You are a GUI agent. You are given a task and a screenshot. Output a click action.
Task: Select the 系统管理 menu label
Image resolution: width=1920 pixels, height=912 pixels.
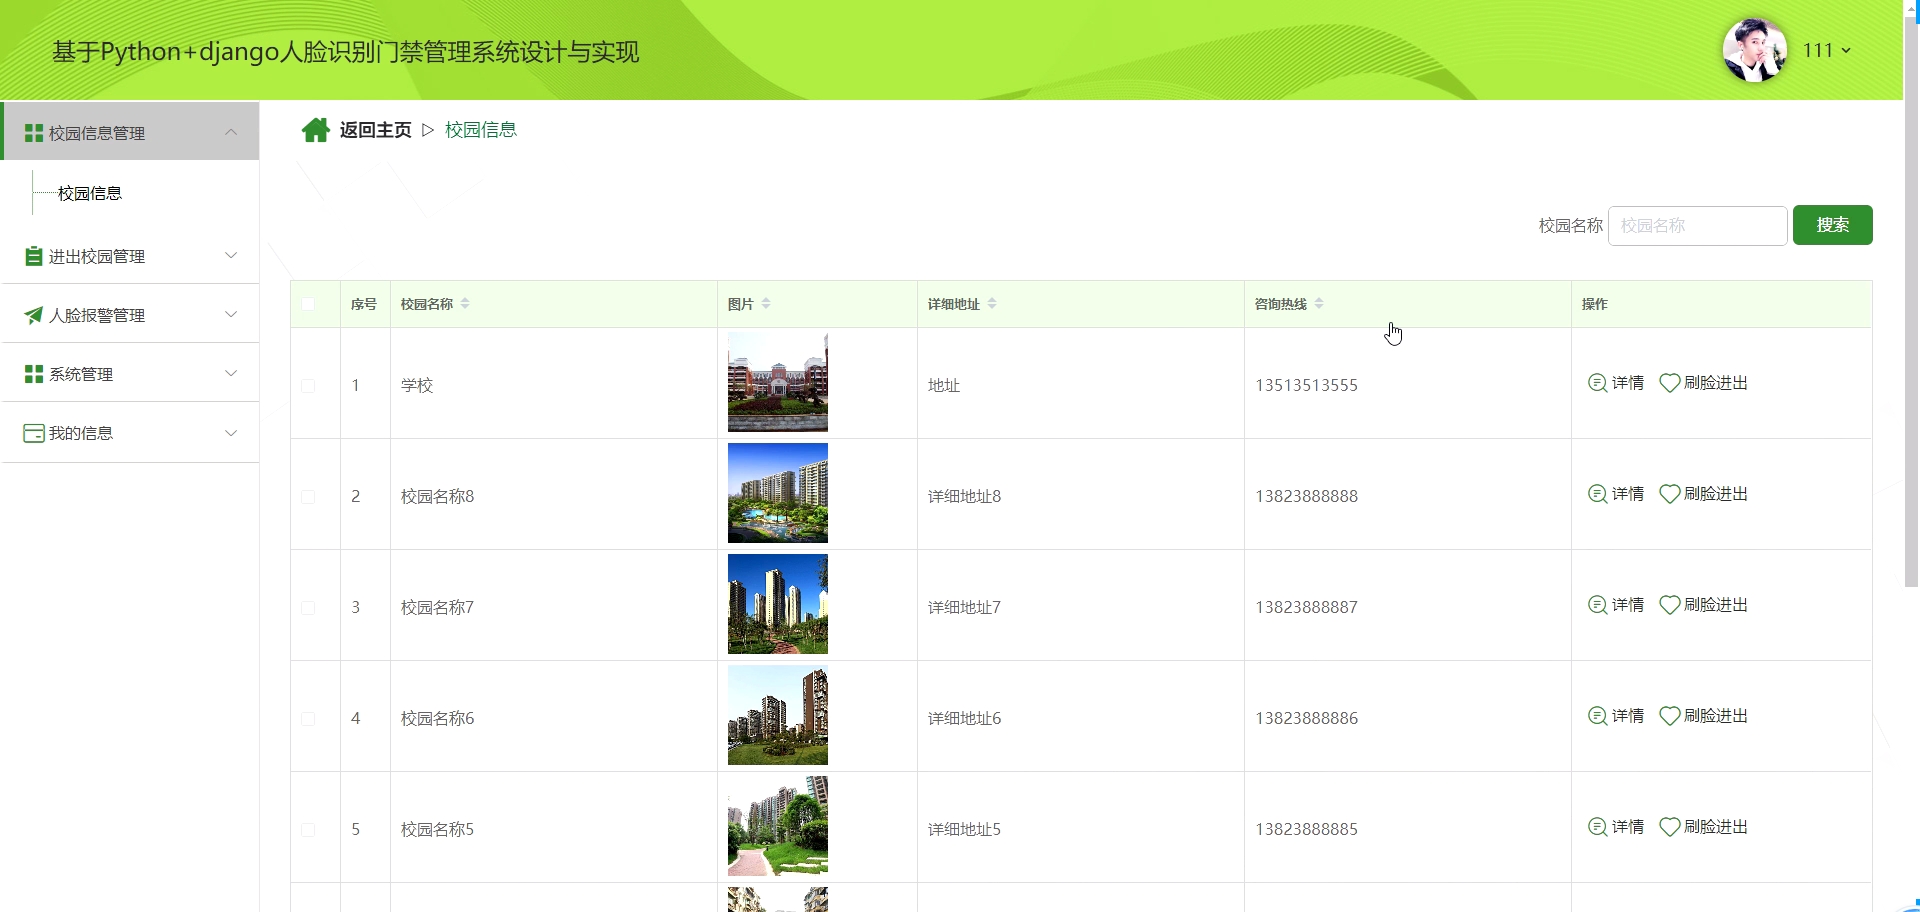pyautogui.click(x=81, y=374)
